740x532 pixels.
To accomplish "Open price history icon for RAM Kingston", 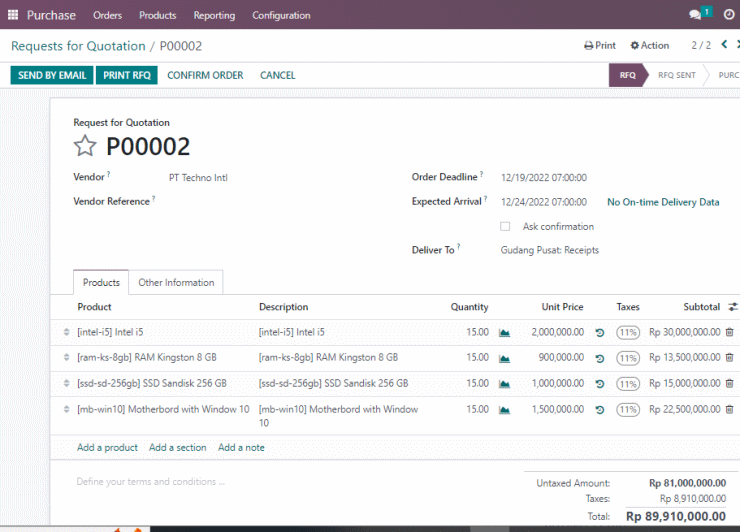I will coord(600,359).
